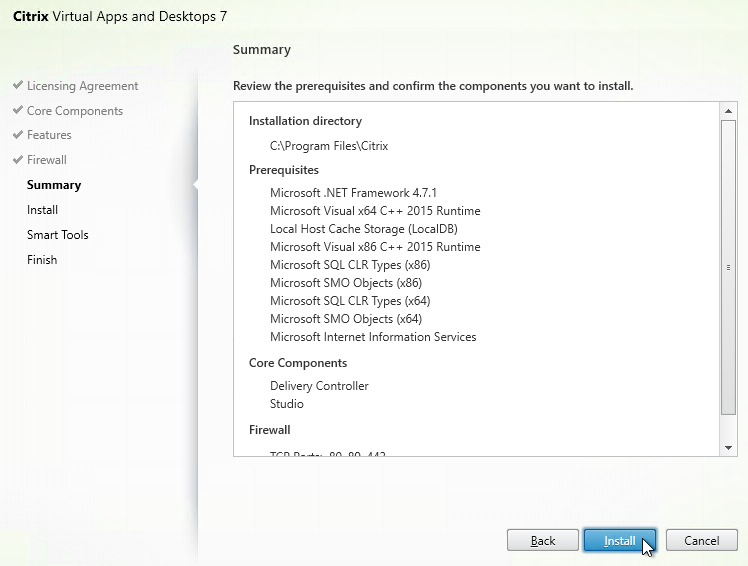
Task: Click the Studio component entry
Action: pos(287,404)
